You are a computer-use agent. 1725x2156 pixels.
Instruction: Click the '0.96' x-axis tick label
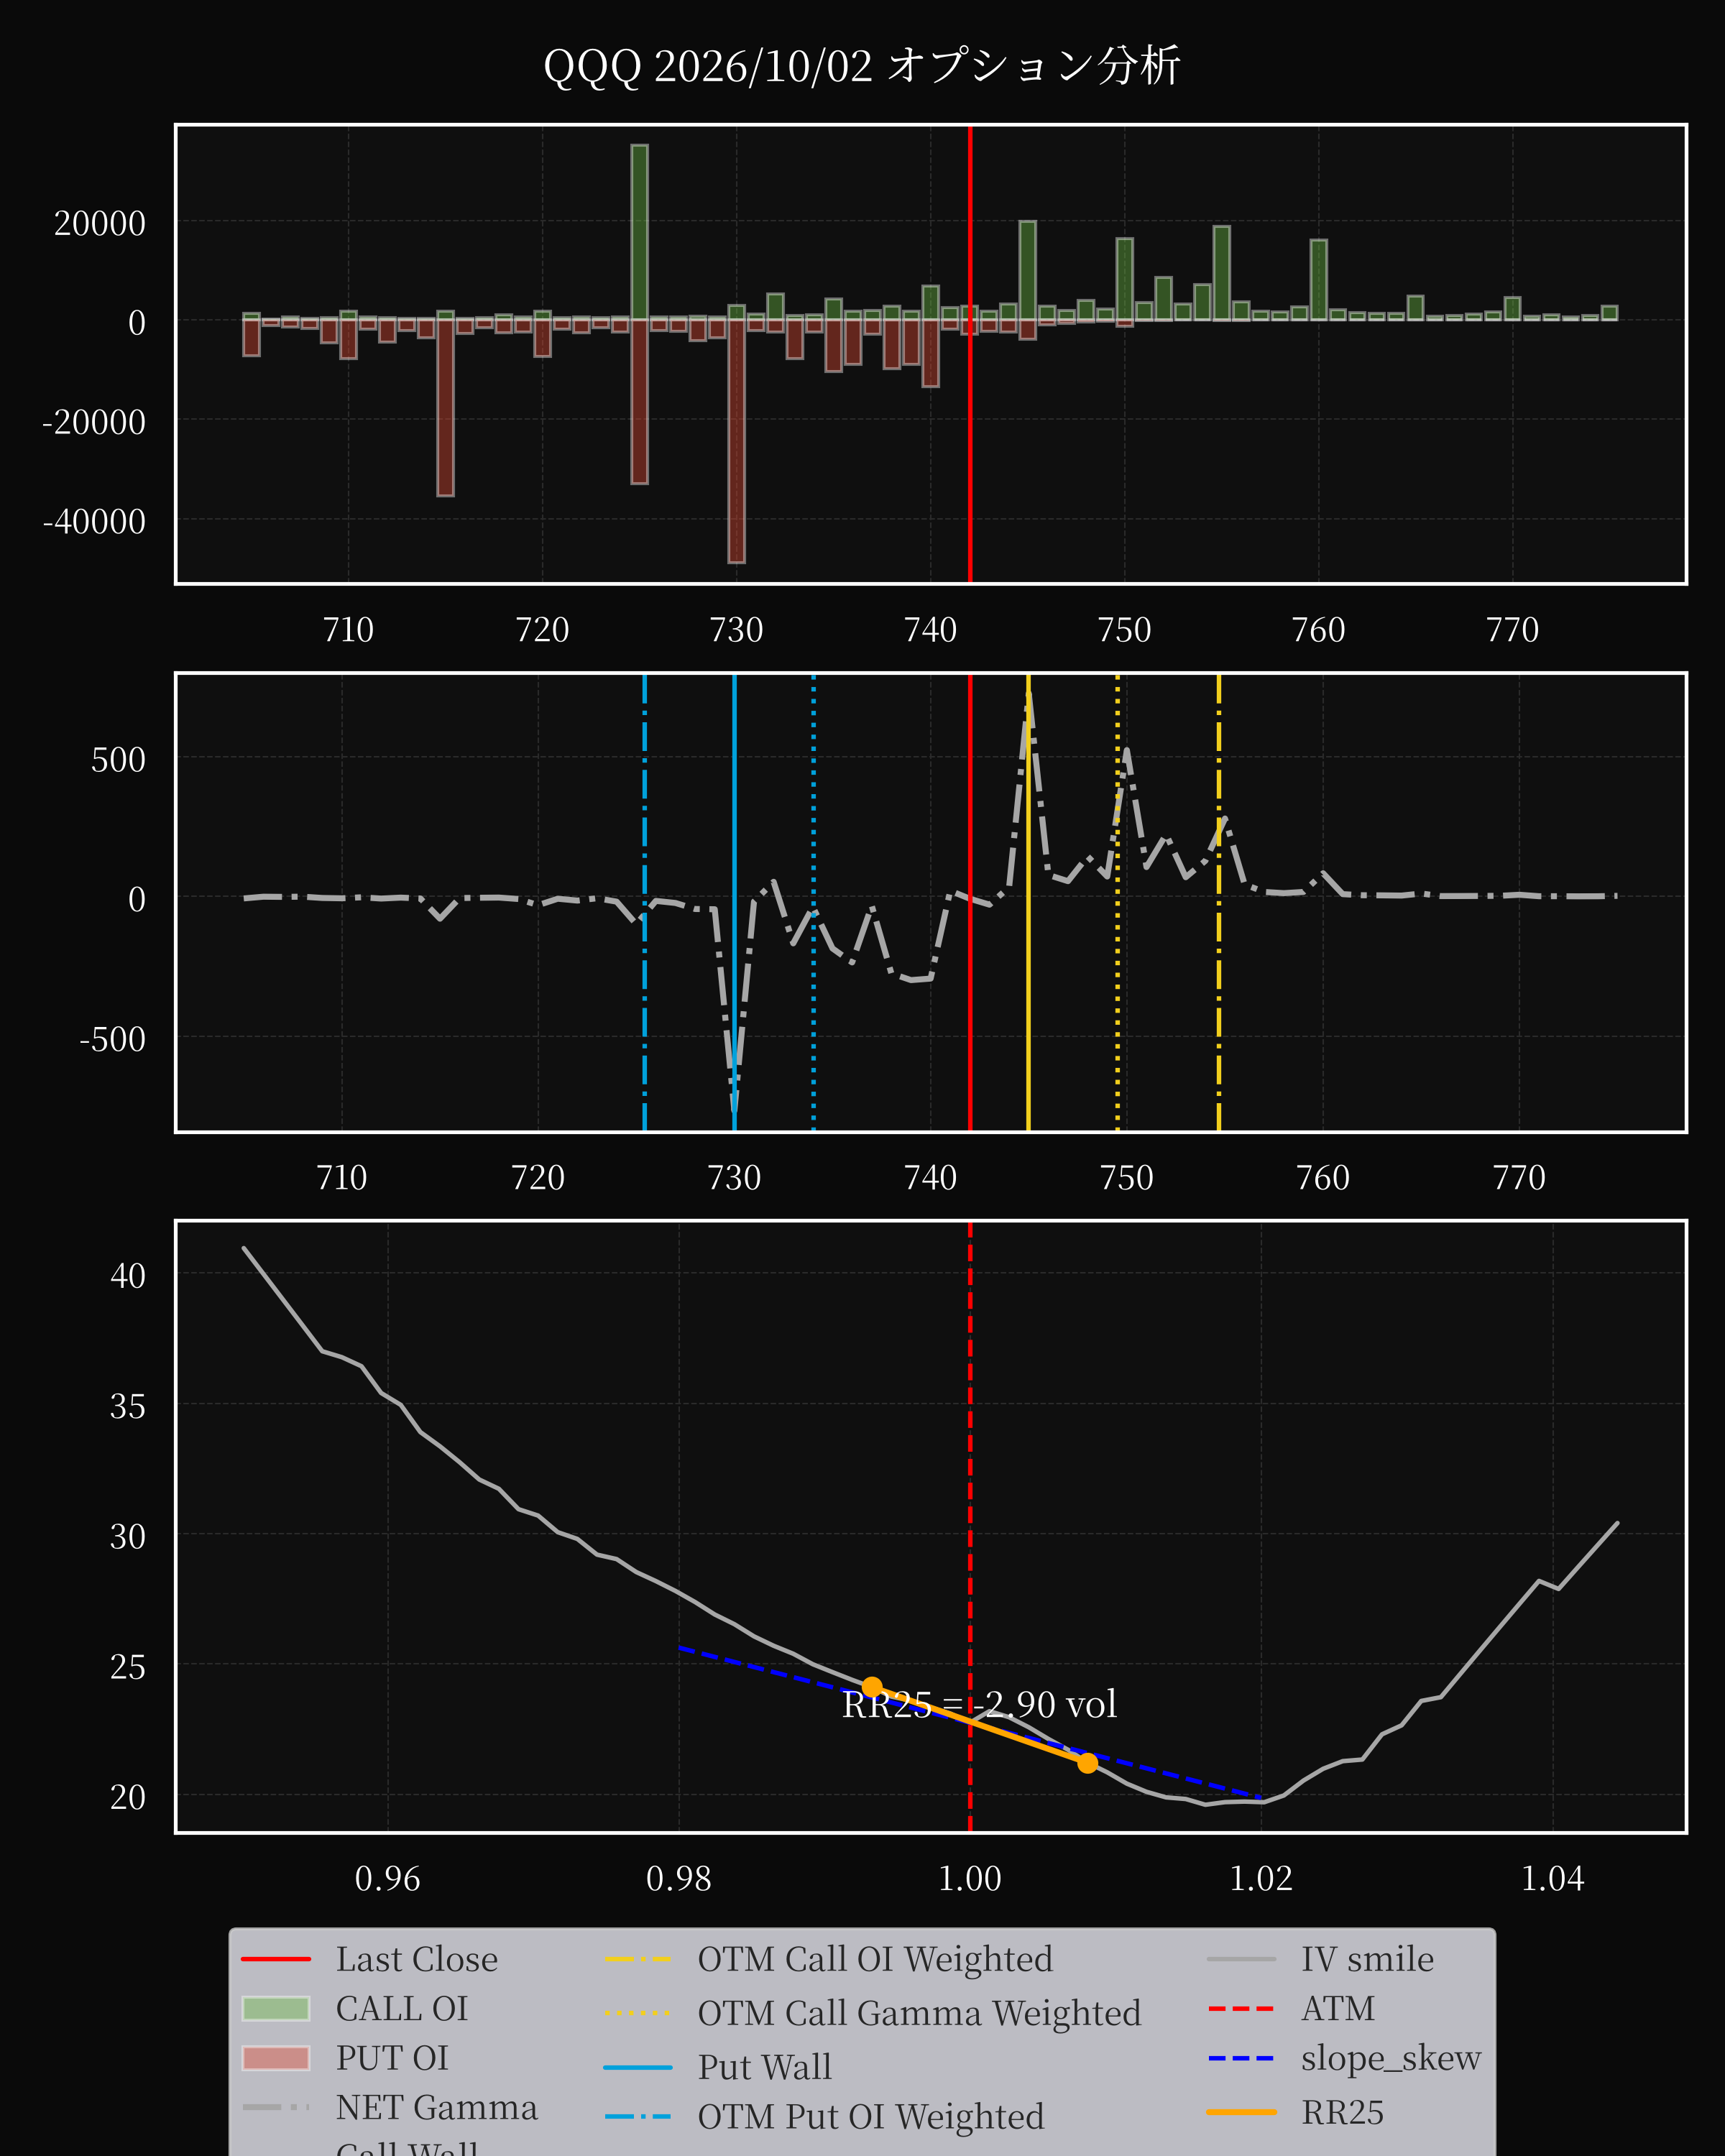387,1879
